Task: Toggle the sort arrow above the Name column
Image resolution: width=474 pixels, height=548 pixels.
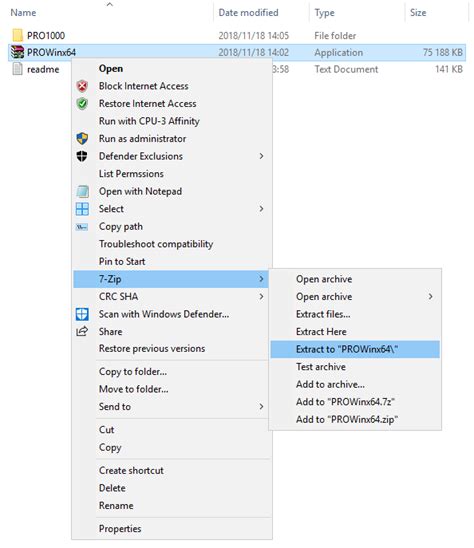Action: point(110,4)
